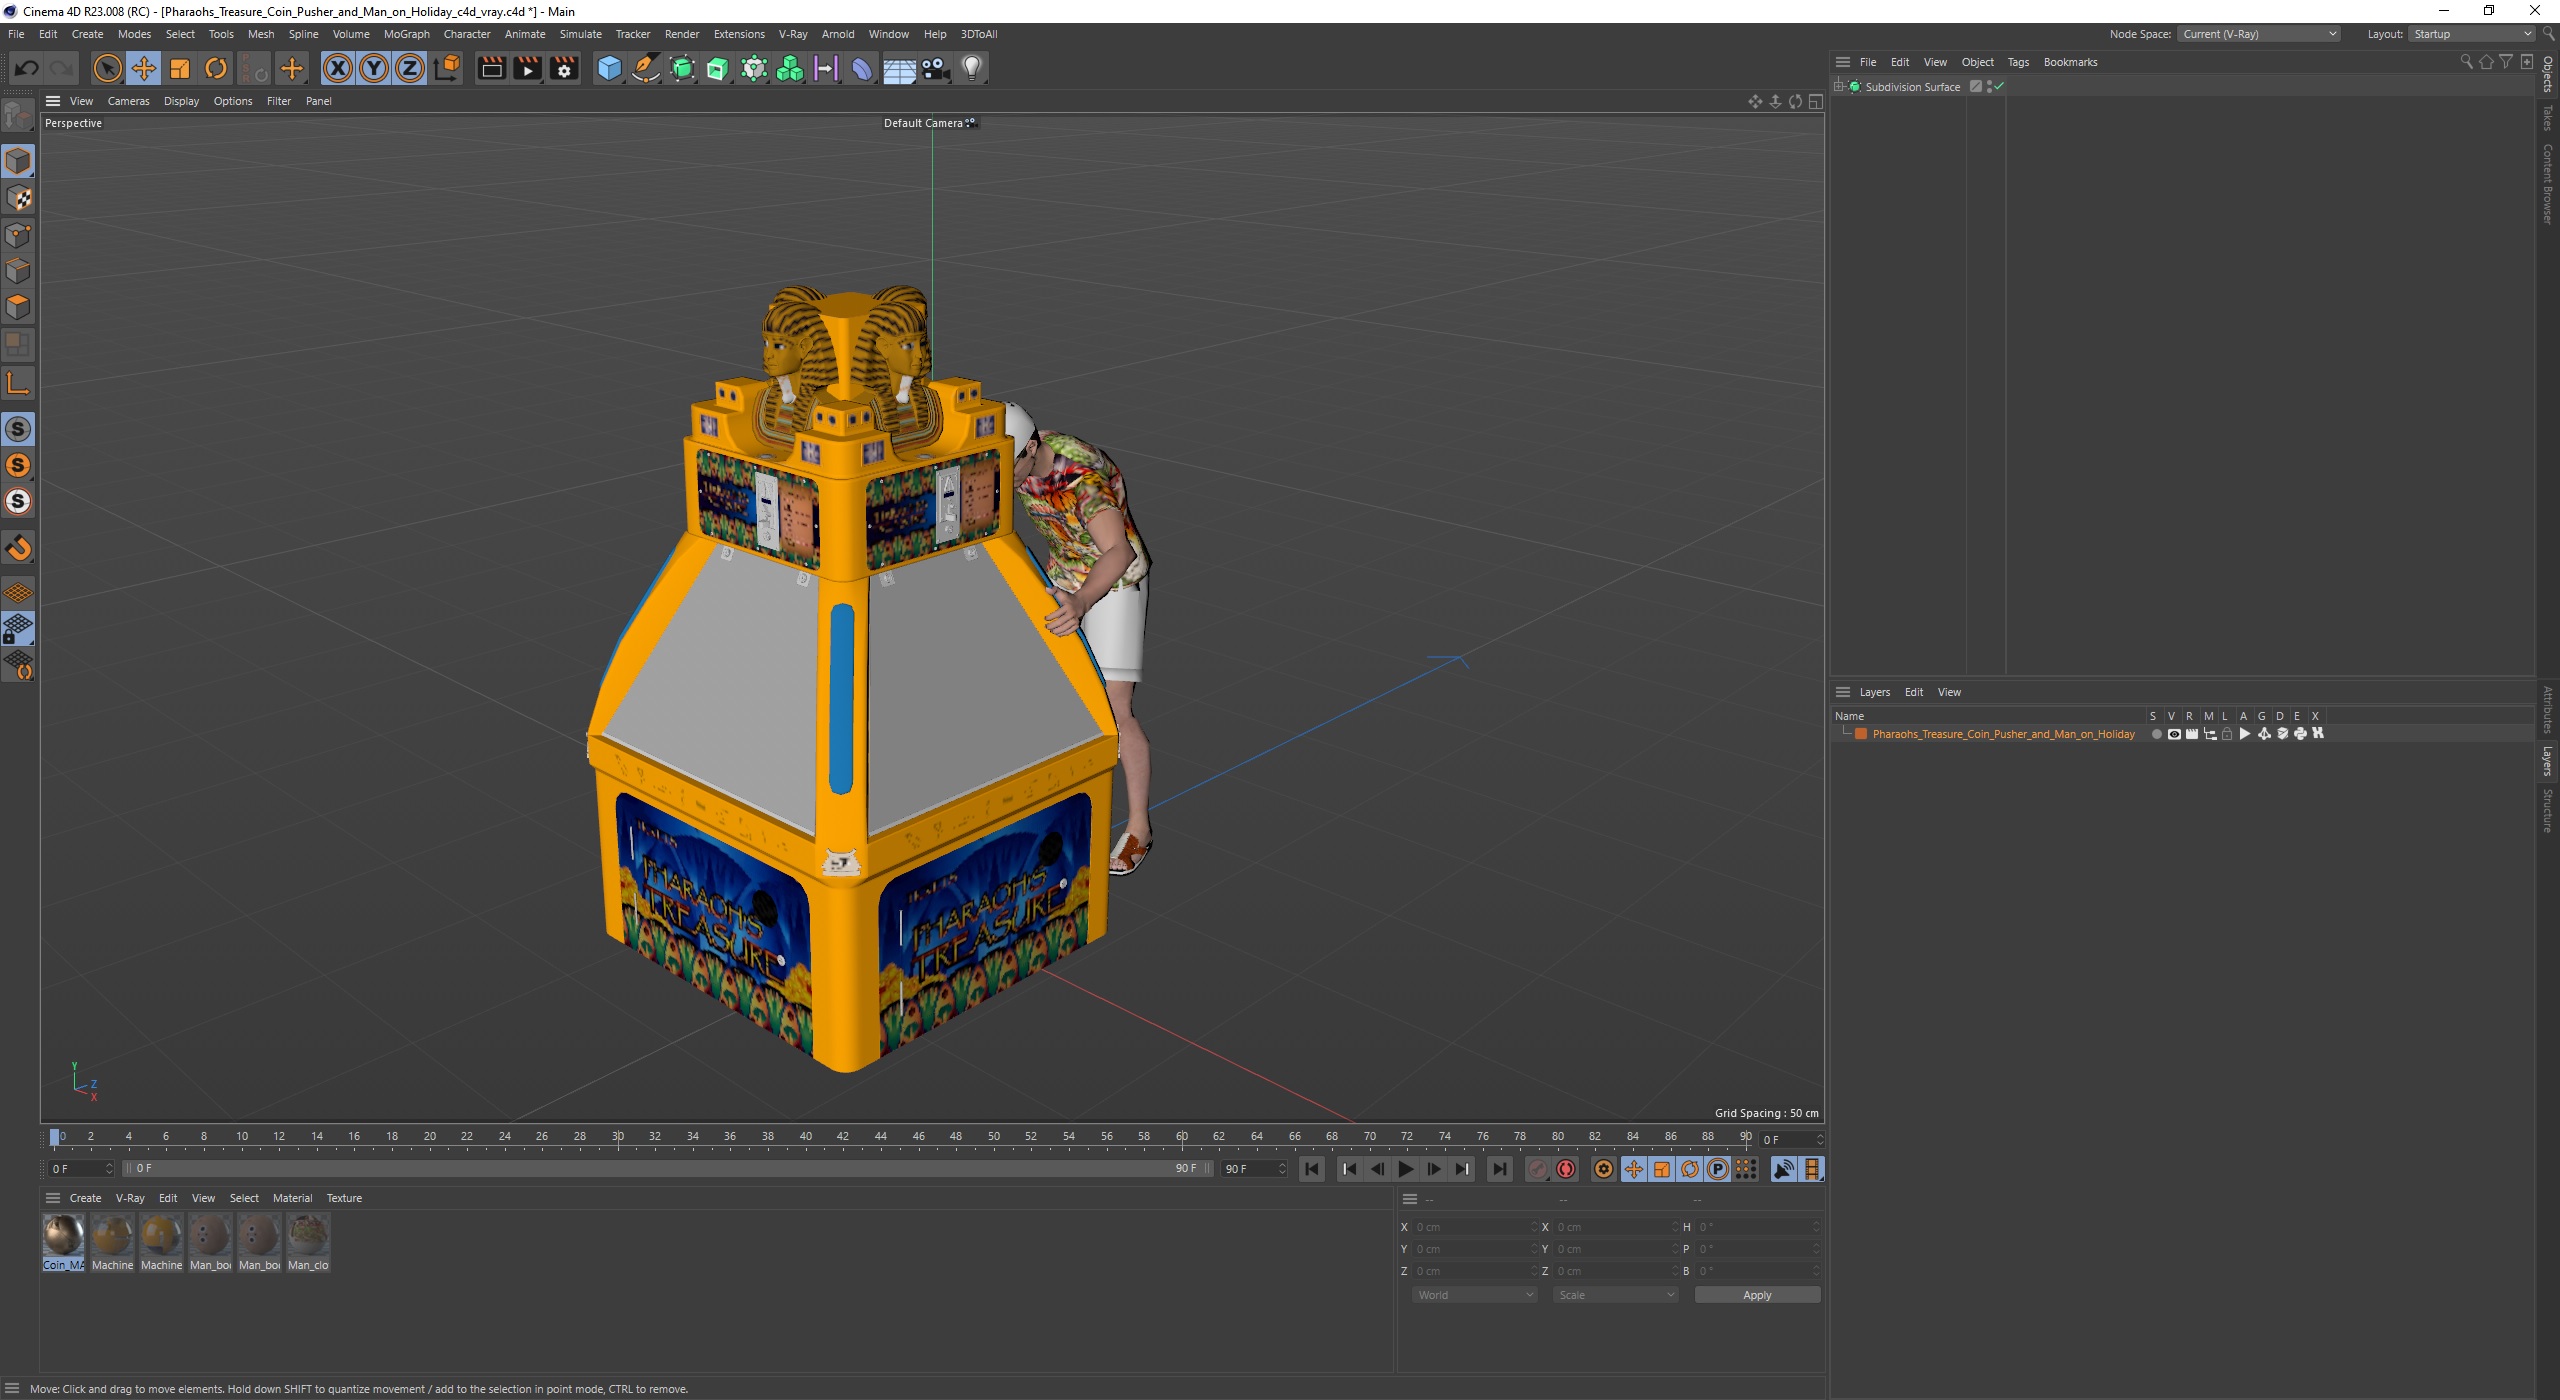Open Material manager hamburger menu

[x=53, y=1198]
